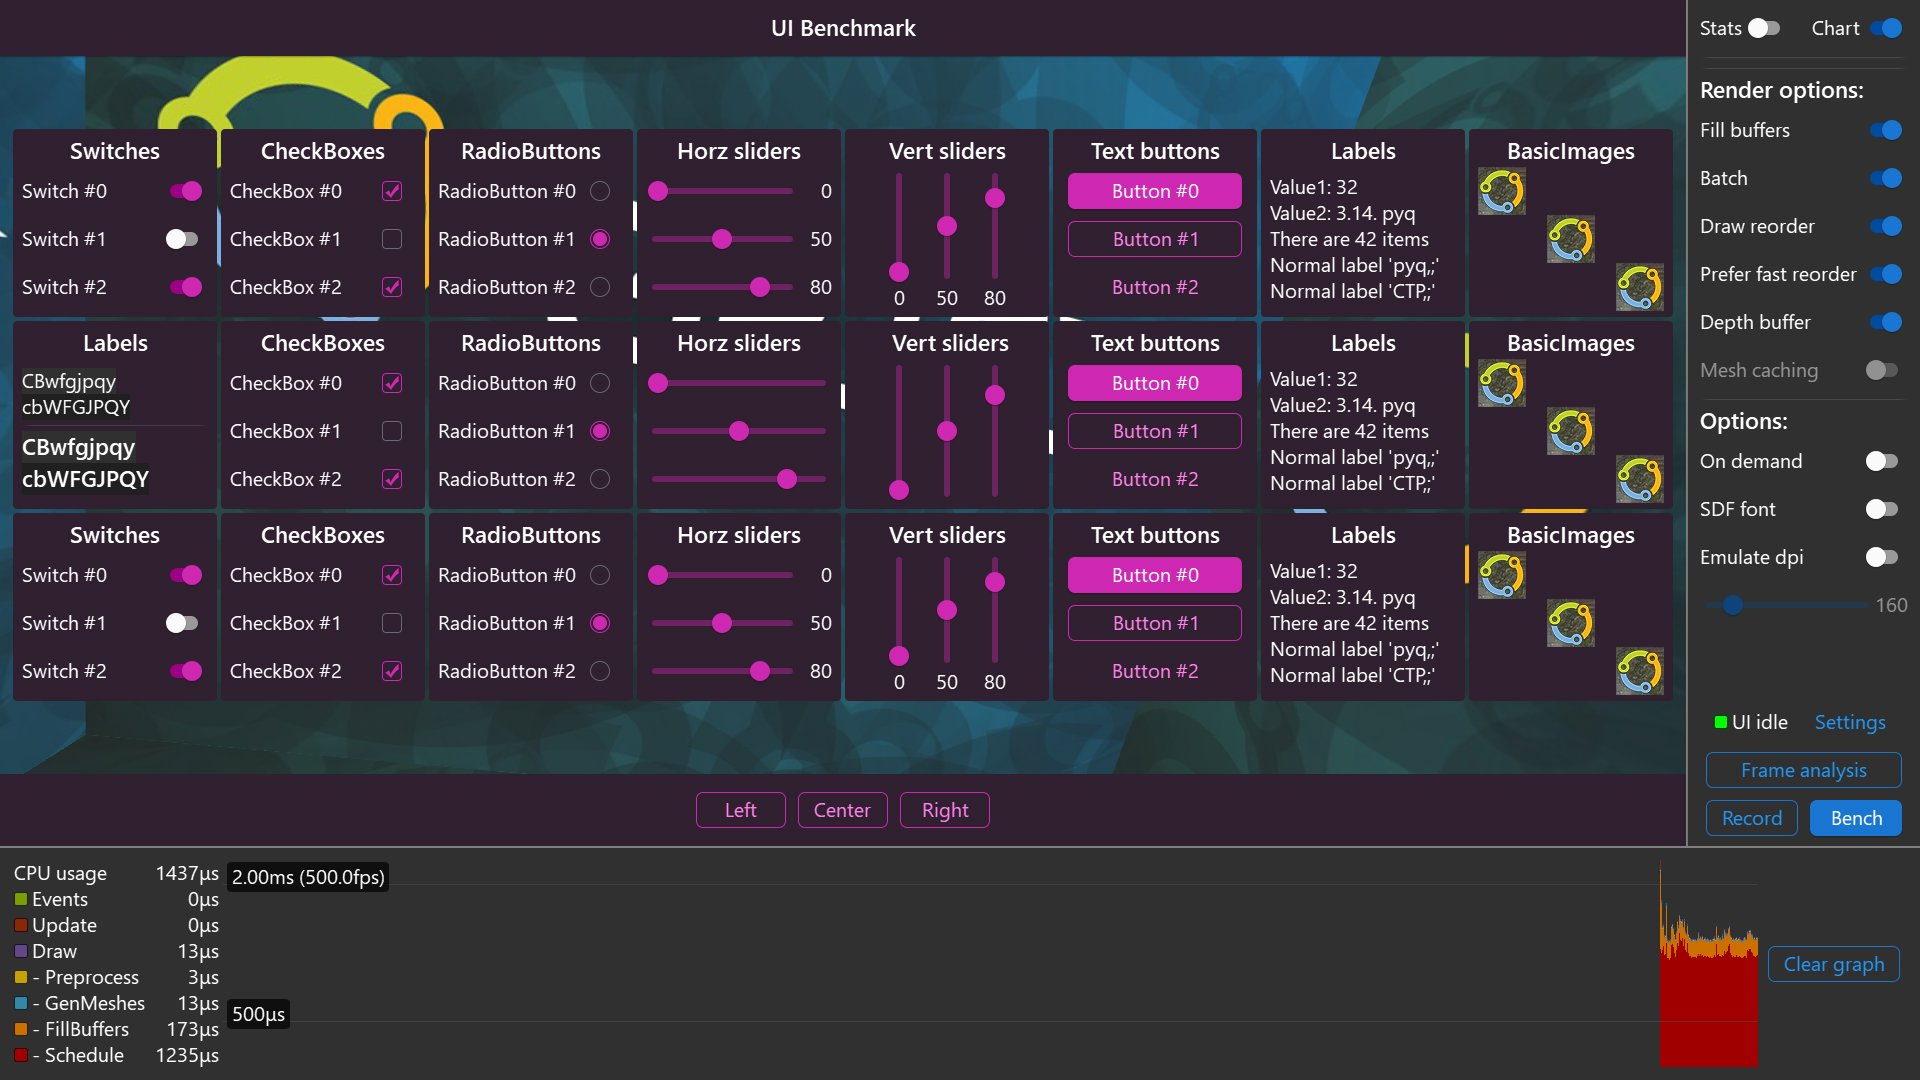Select RadioButton #2 in the top row
This screenshot has width=1920, height=1080.
(600, 287)
